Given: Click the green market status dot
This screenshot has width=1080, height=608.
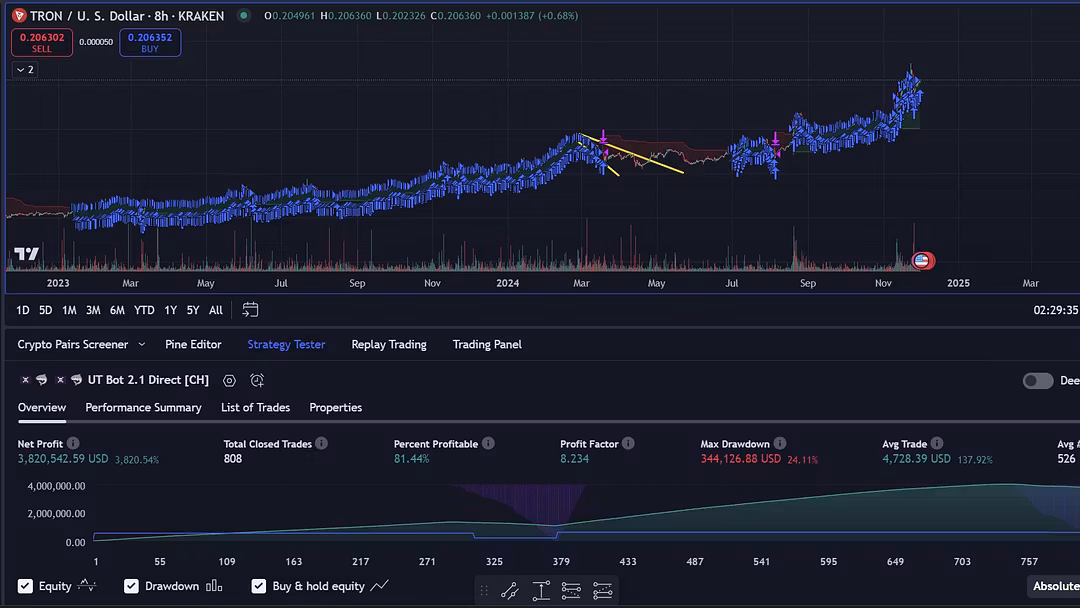Looking at the screenshot, I should [244, 15].
